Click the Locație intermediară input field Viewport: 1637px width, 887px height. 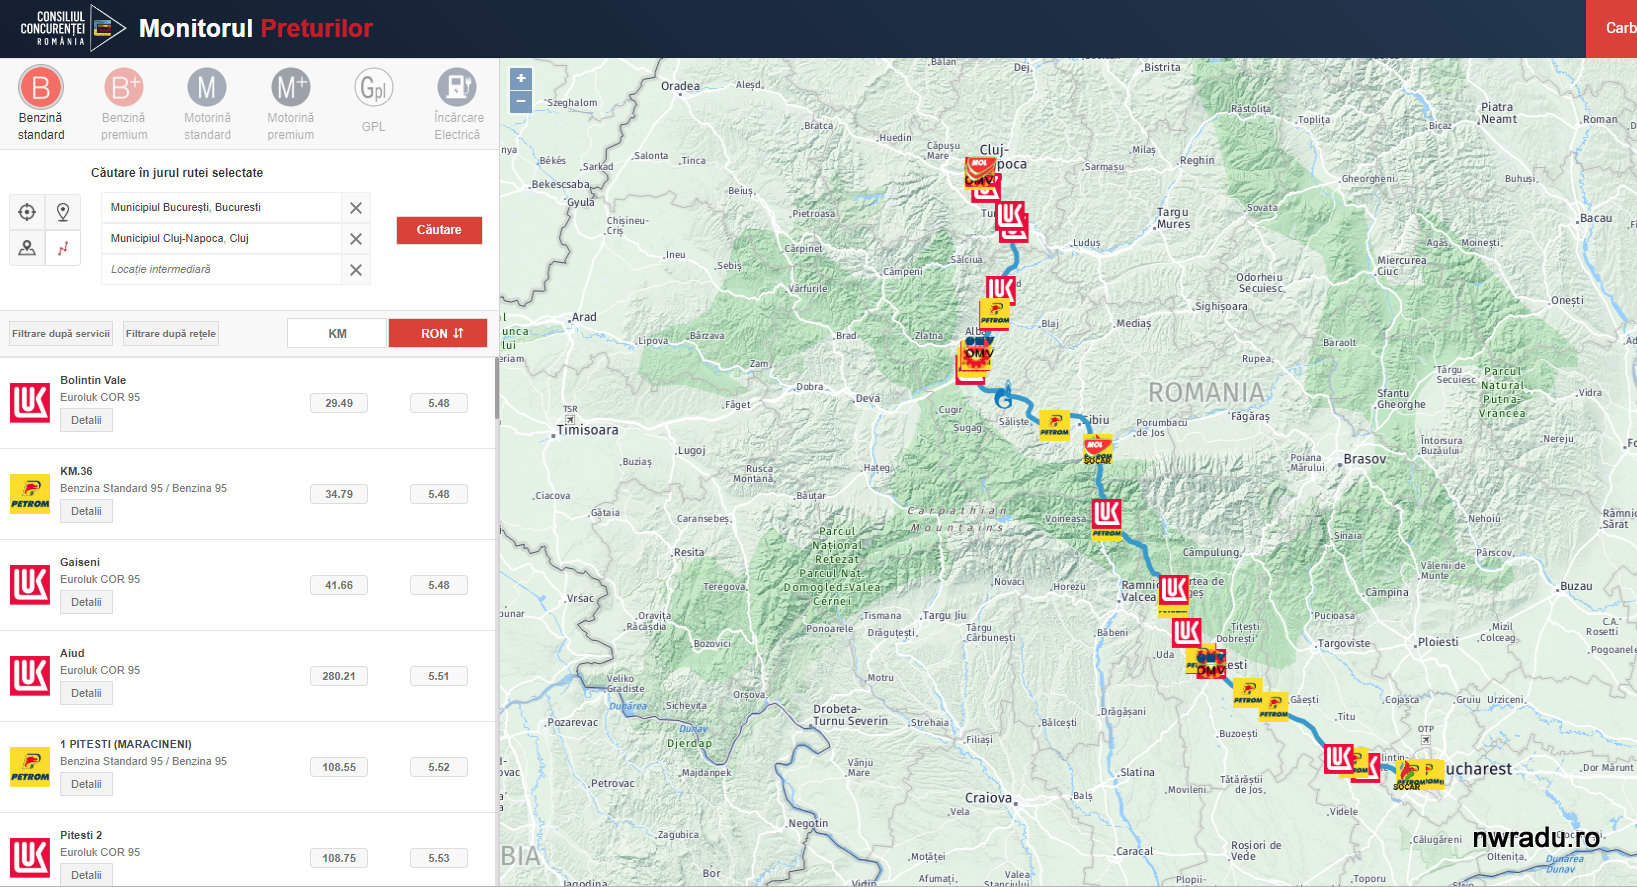(221, 270)
